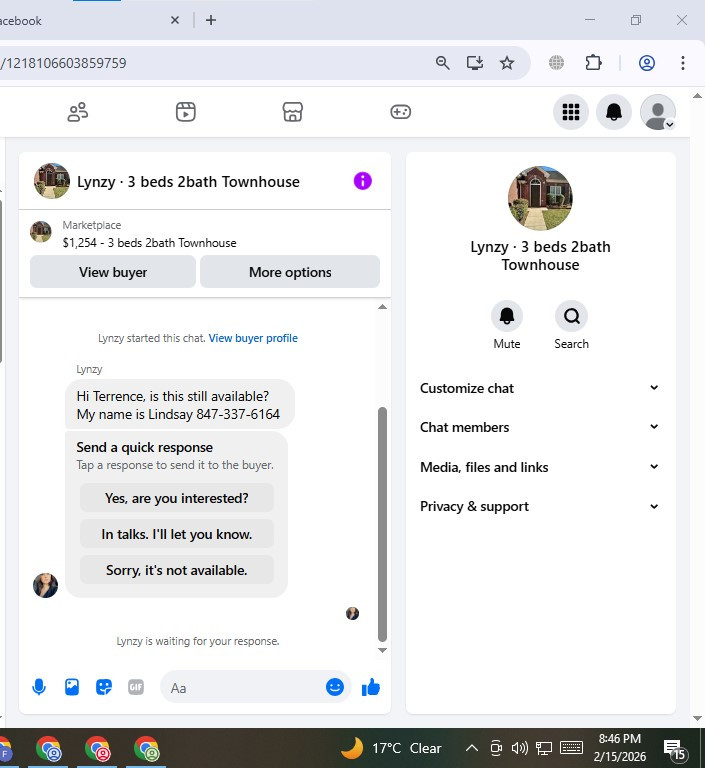Viewport: 705px width, 768px height.
Task: Open the touch keyboard tray icon
Action: 571,747
